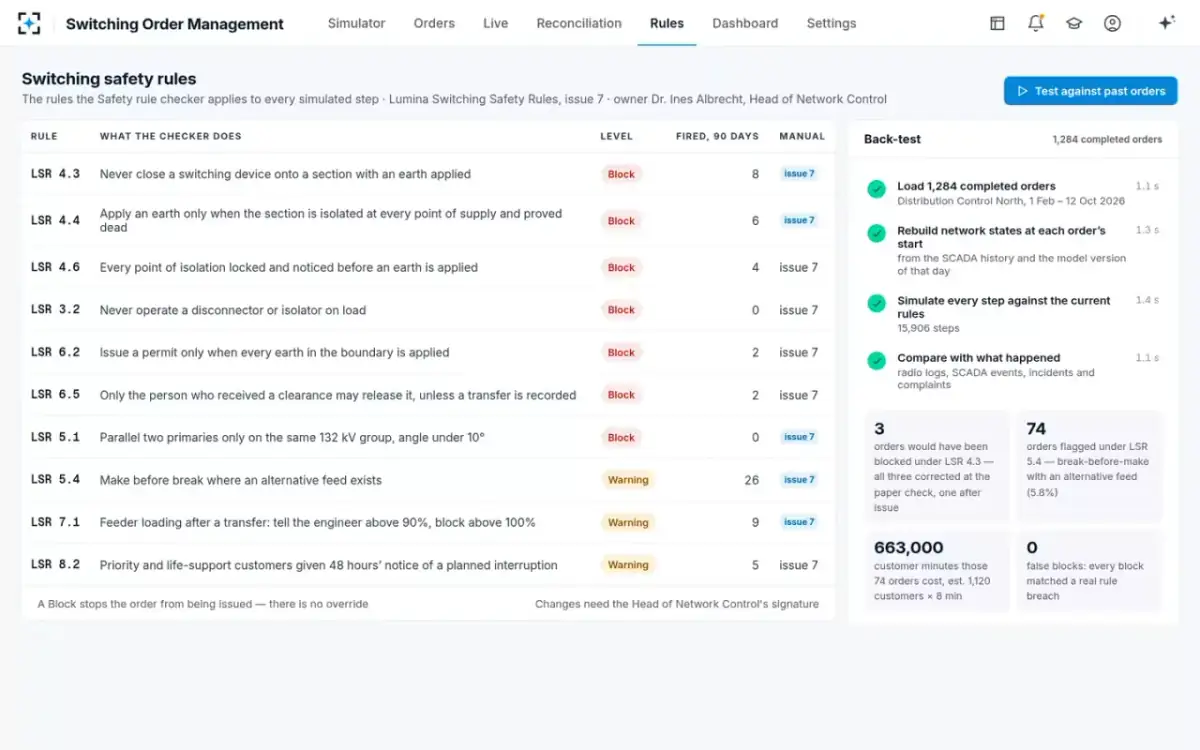The width and height of the screenshot is (1200, 750).
Task: Click the Back-test panel heading
Action: 893,139
